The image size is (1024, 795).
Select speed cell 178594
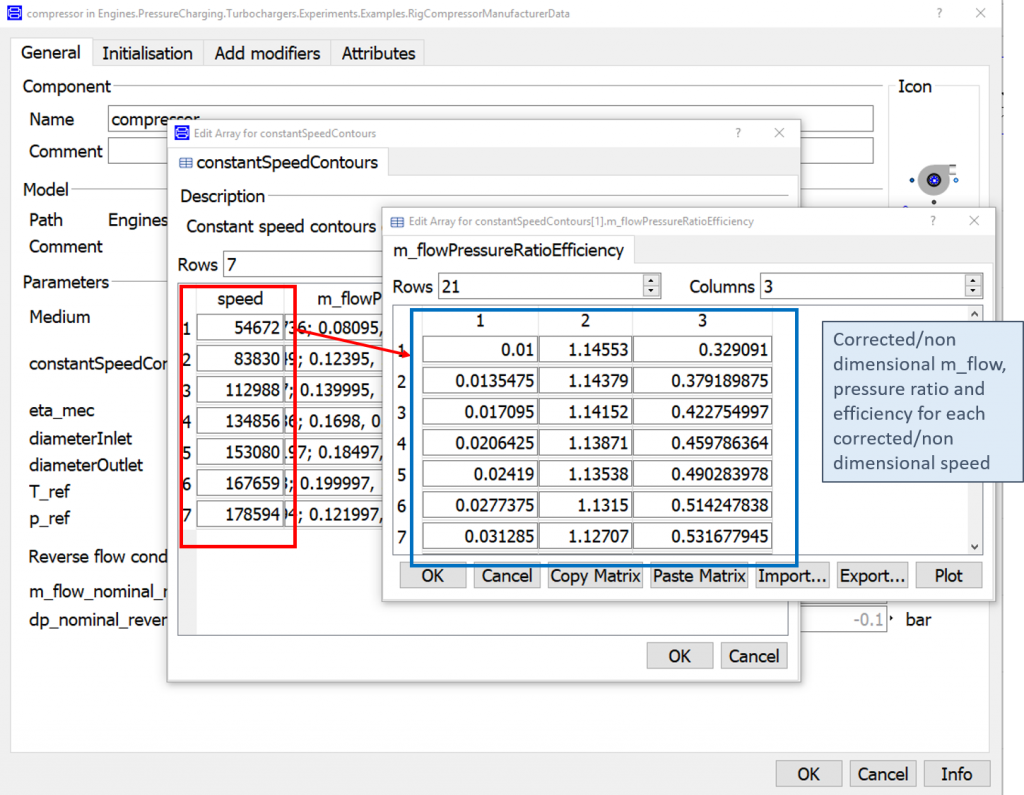[x=240, y=515]
